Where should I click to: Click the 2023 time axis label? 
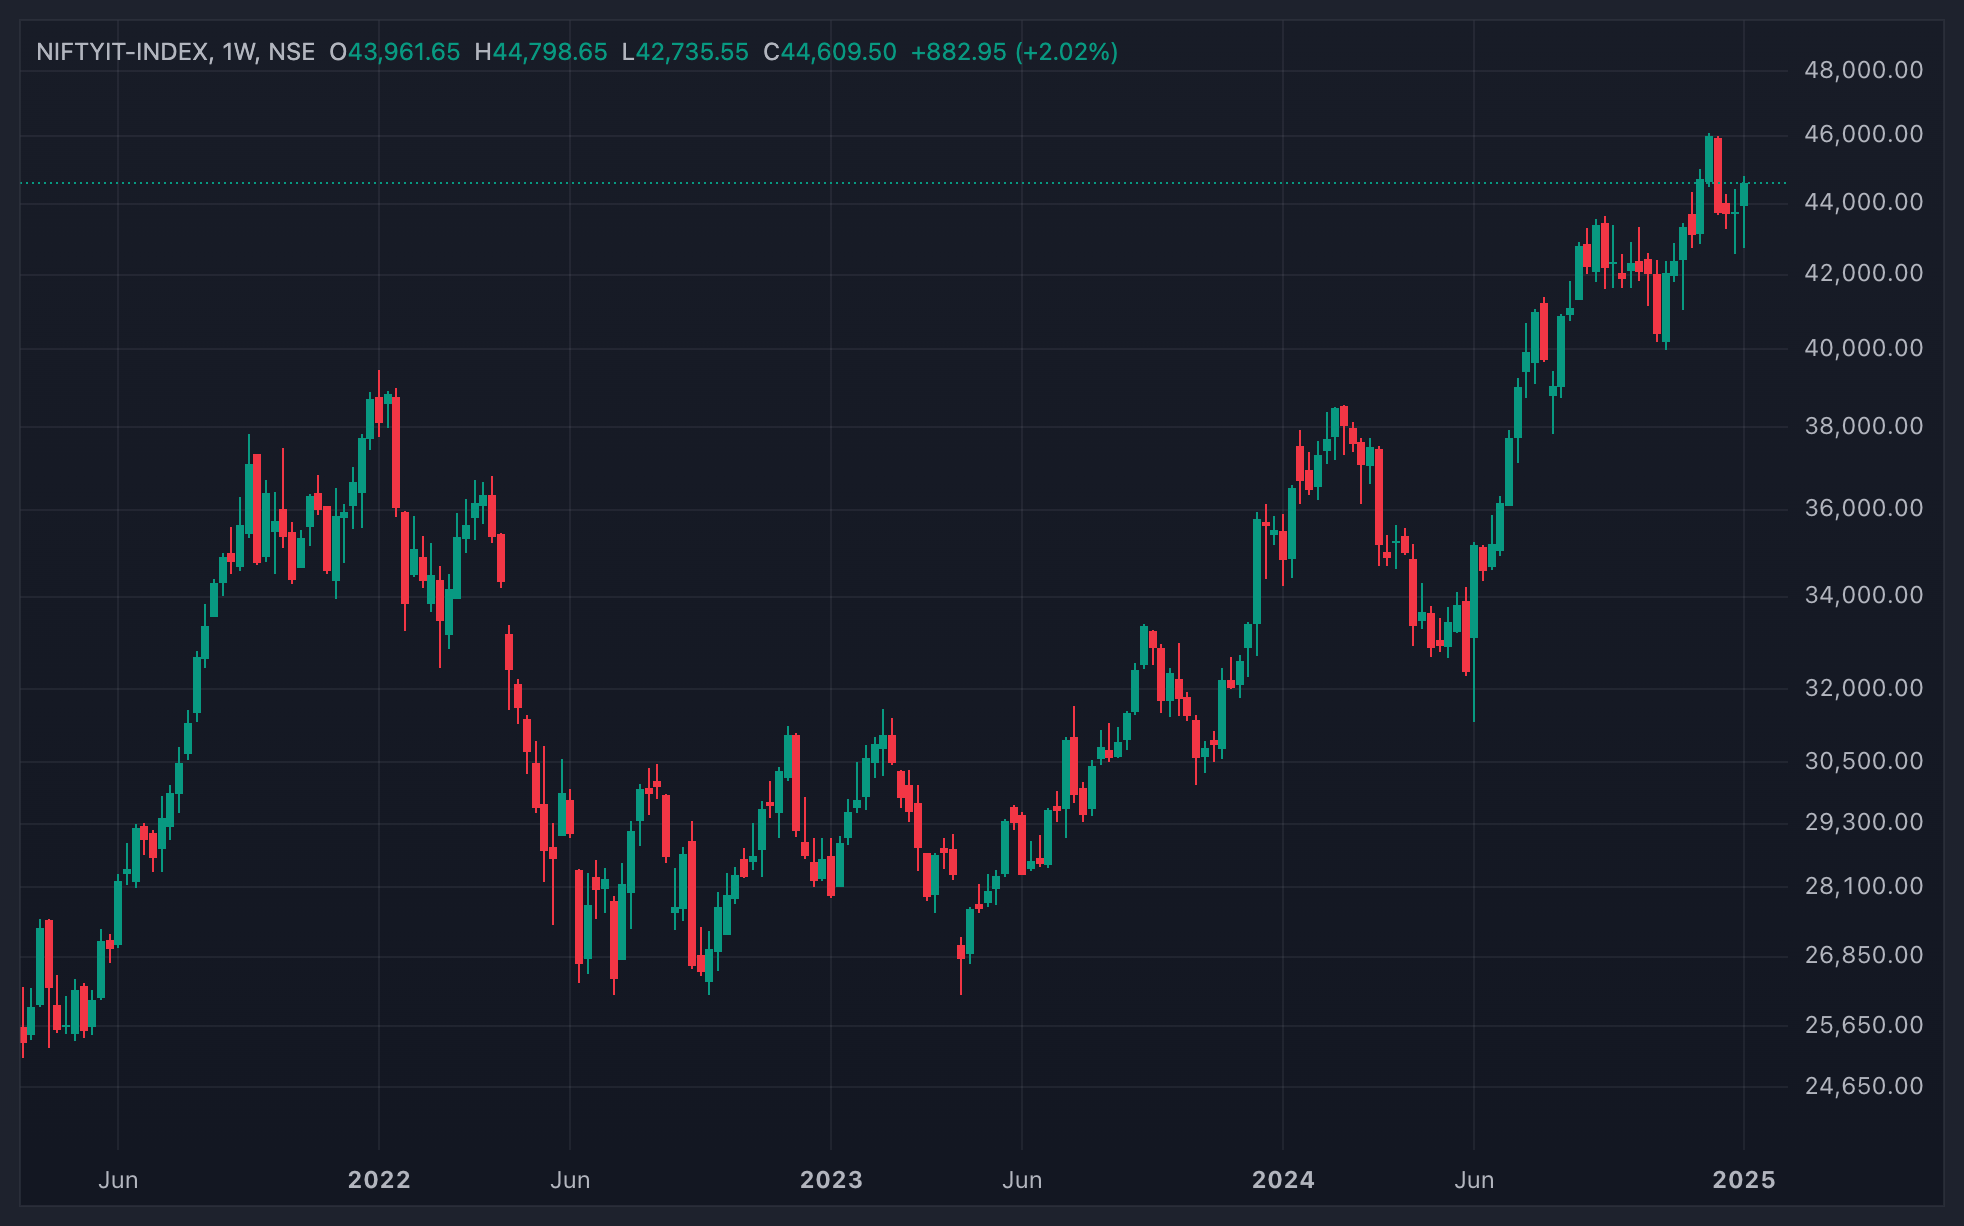pos(831,1180)
